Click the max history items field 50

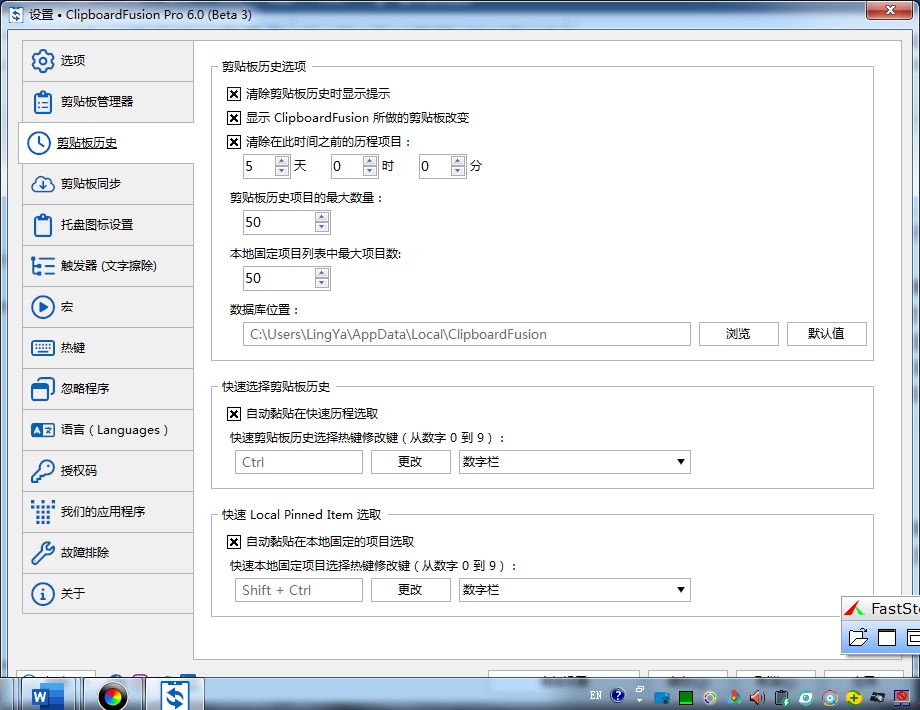tap(279, 222)
